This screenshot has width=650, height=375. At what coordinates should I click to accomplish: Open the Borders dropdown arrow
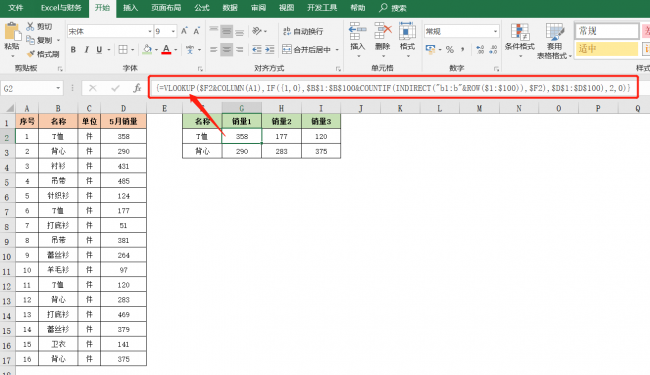point(133,50)
